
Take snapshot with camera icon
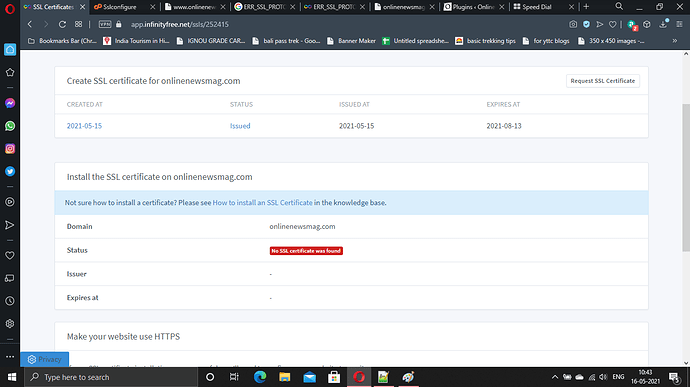coord(573,25)
